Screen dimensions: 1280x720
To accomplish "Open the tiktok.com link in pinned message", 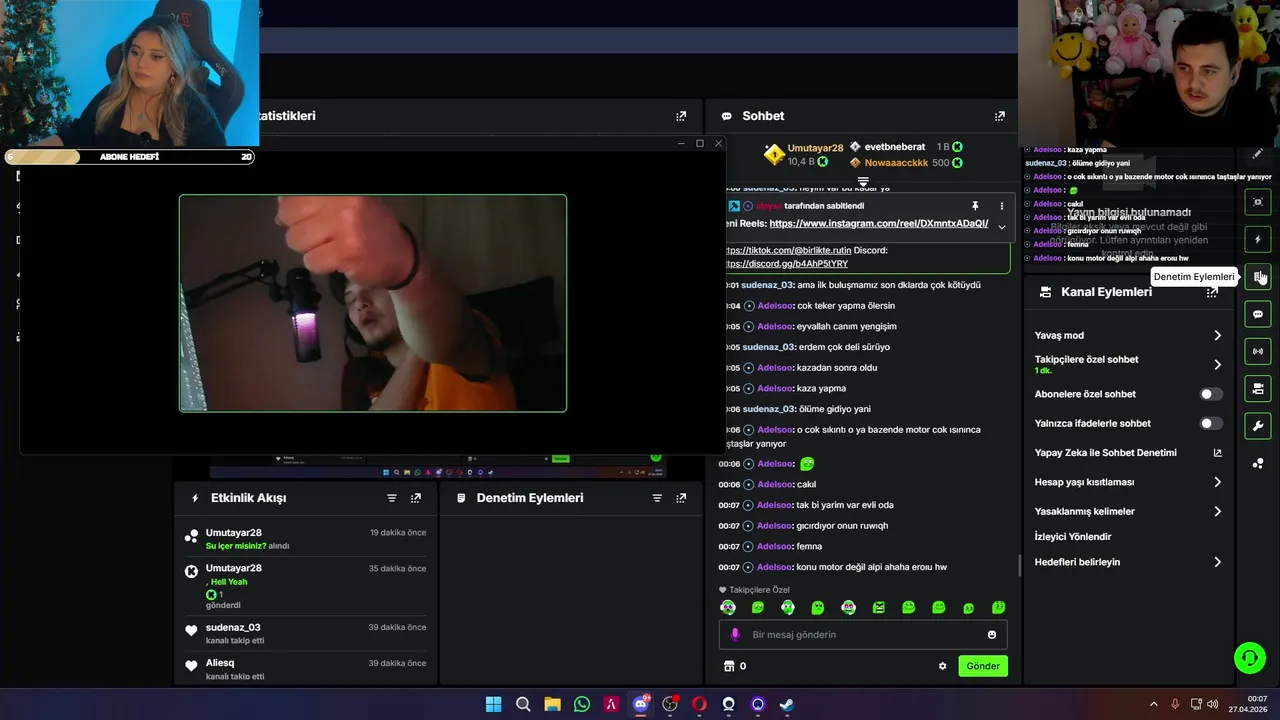I will 789,250.
